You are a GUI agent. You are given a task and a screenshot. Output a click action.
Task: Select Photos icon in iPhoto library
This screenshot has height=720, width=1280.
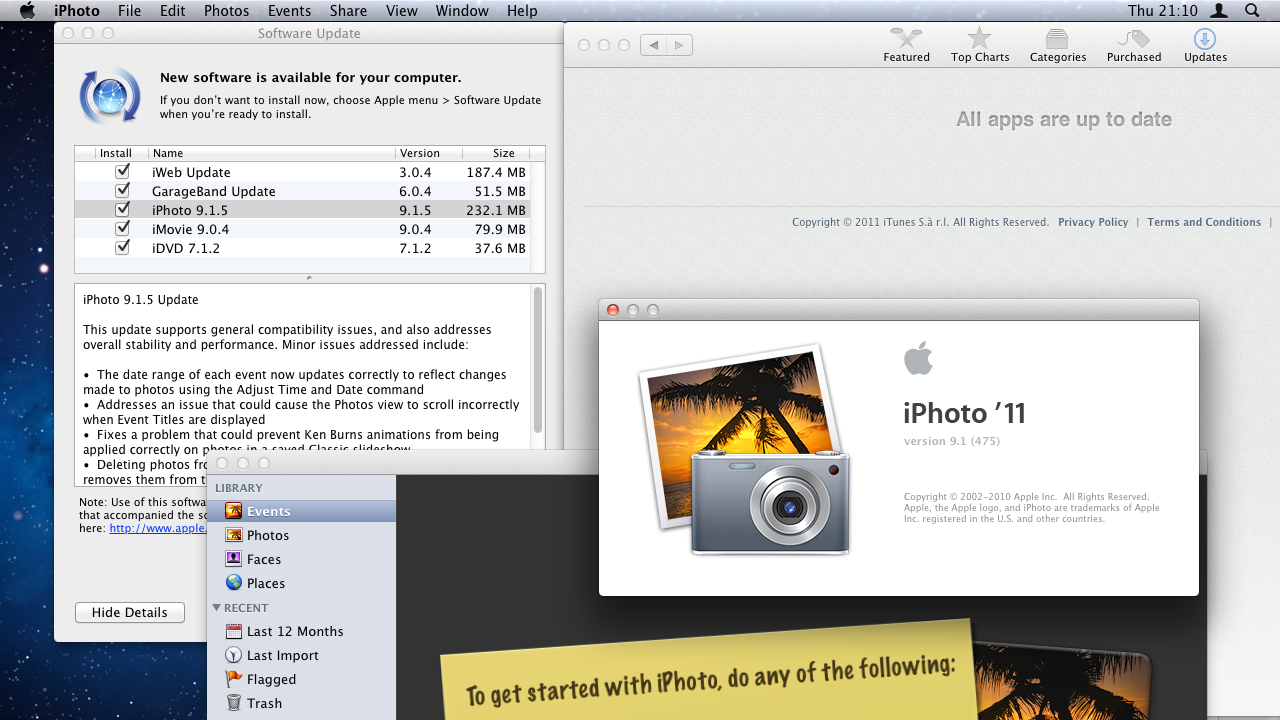coord(233,535)
